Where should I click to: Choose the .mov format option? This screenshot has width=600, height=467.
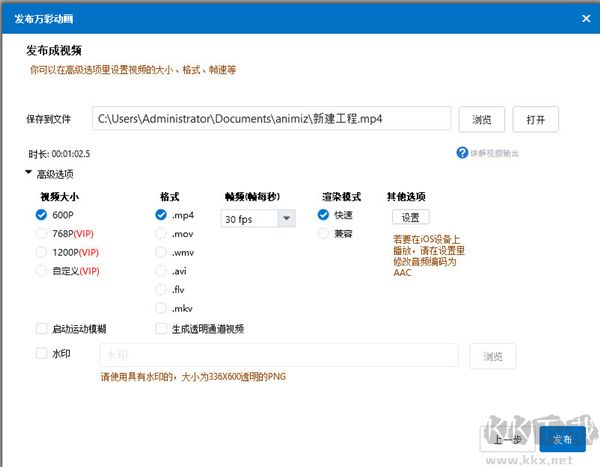161,233
